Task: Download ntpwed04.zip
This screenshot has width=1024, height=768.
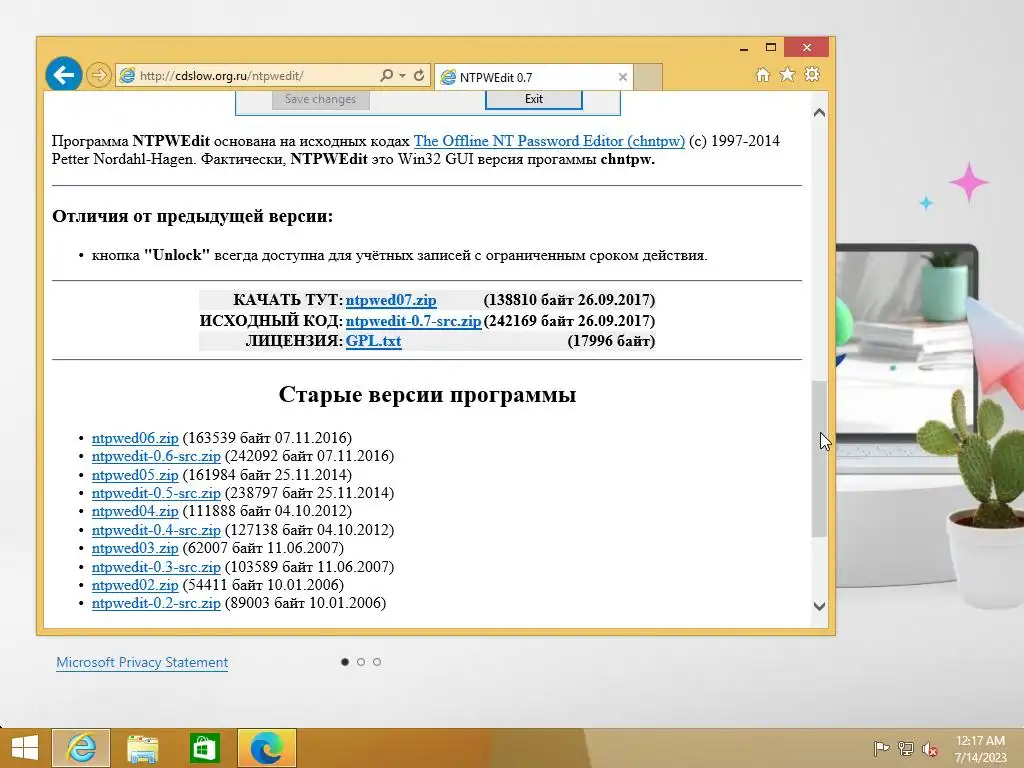Action: point(135,511)
